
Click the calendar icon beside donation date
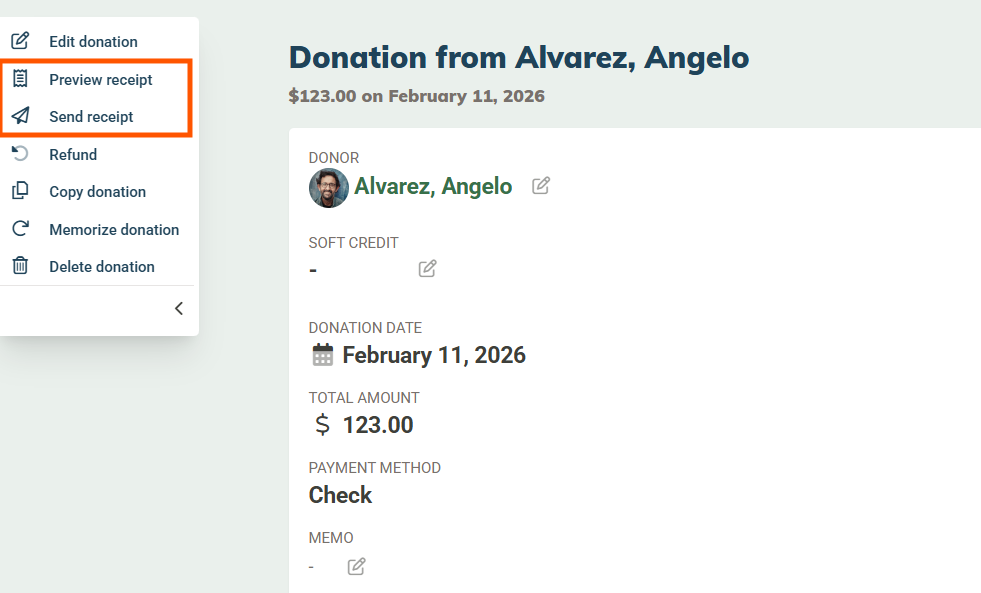(x=322, y=355)
